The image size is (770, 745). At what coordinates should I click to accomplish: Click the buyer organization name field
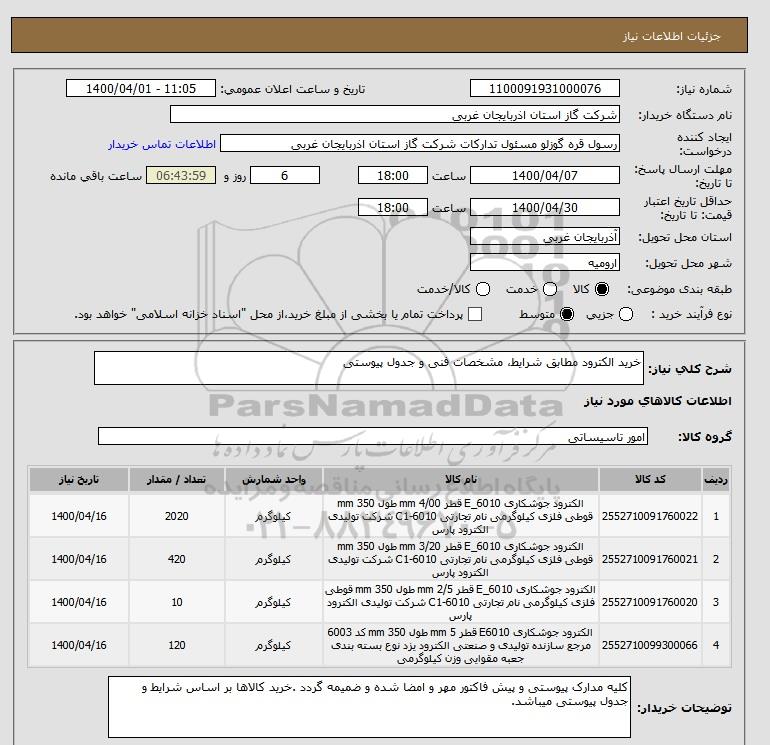point(395,114)
